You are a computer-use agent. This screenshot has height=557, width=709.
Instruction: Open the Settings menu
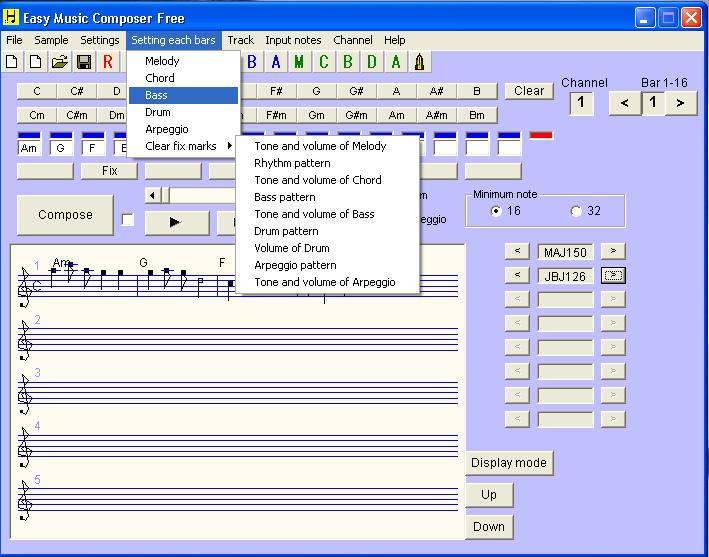[99, 40]
